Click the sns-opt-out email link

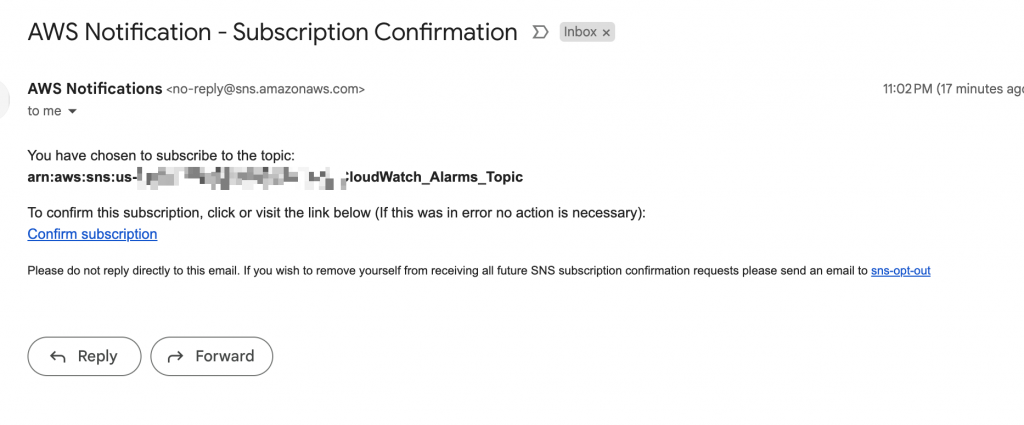(900, 270)
